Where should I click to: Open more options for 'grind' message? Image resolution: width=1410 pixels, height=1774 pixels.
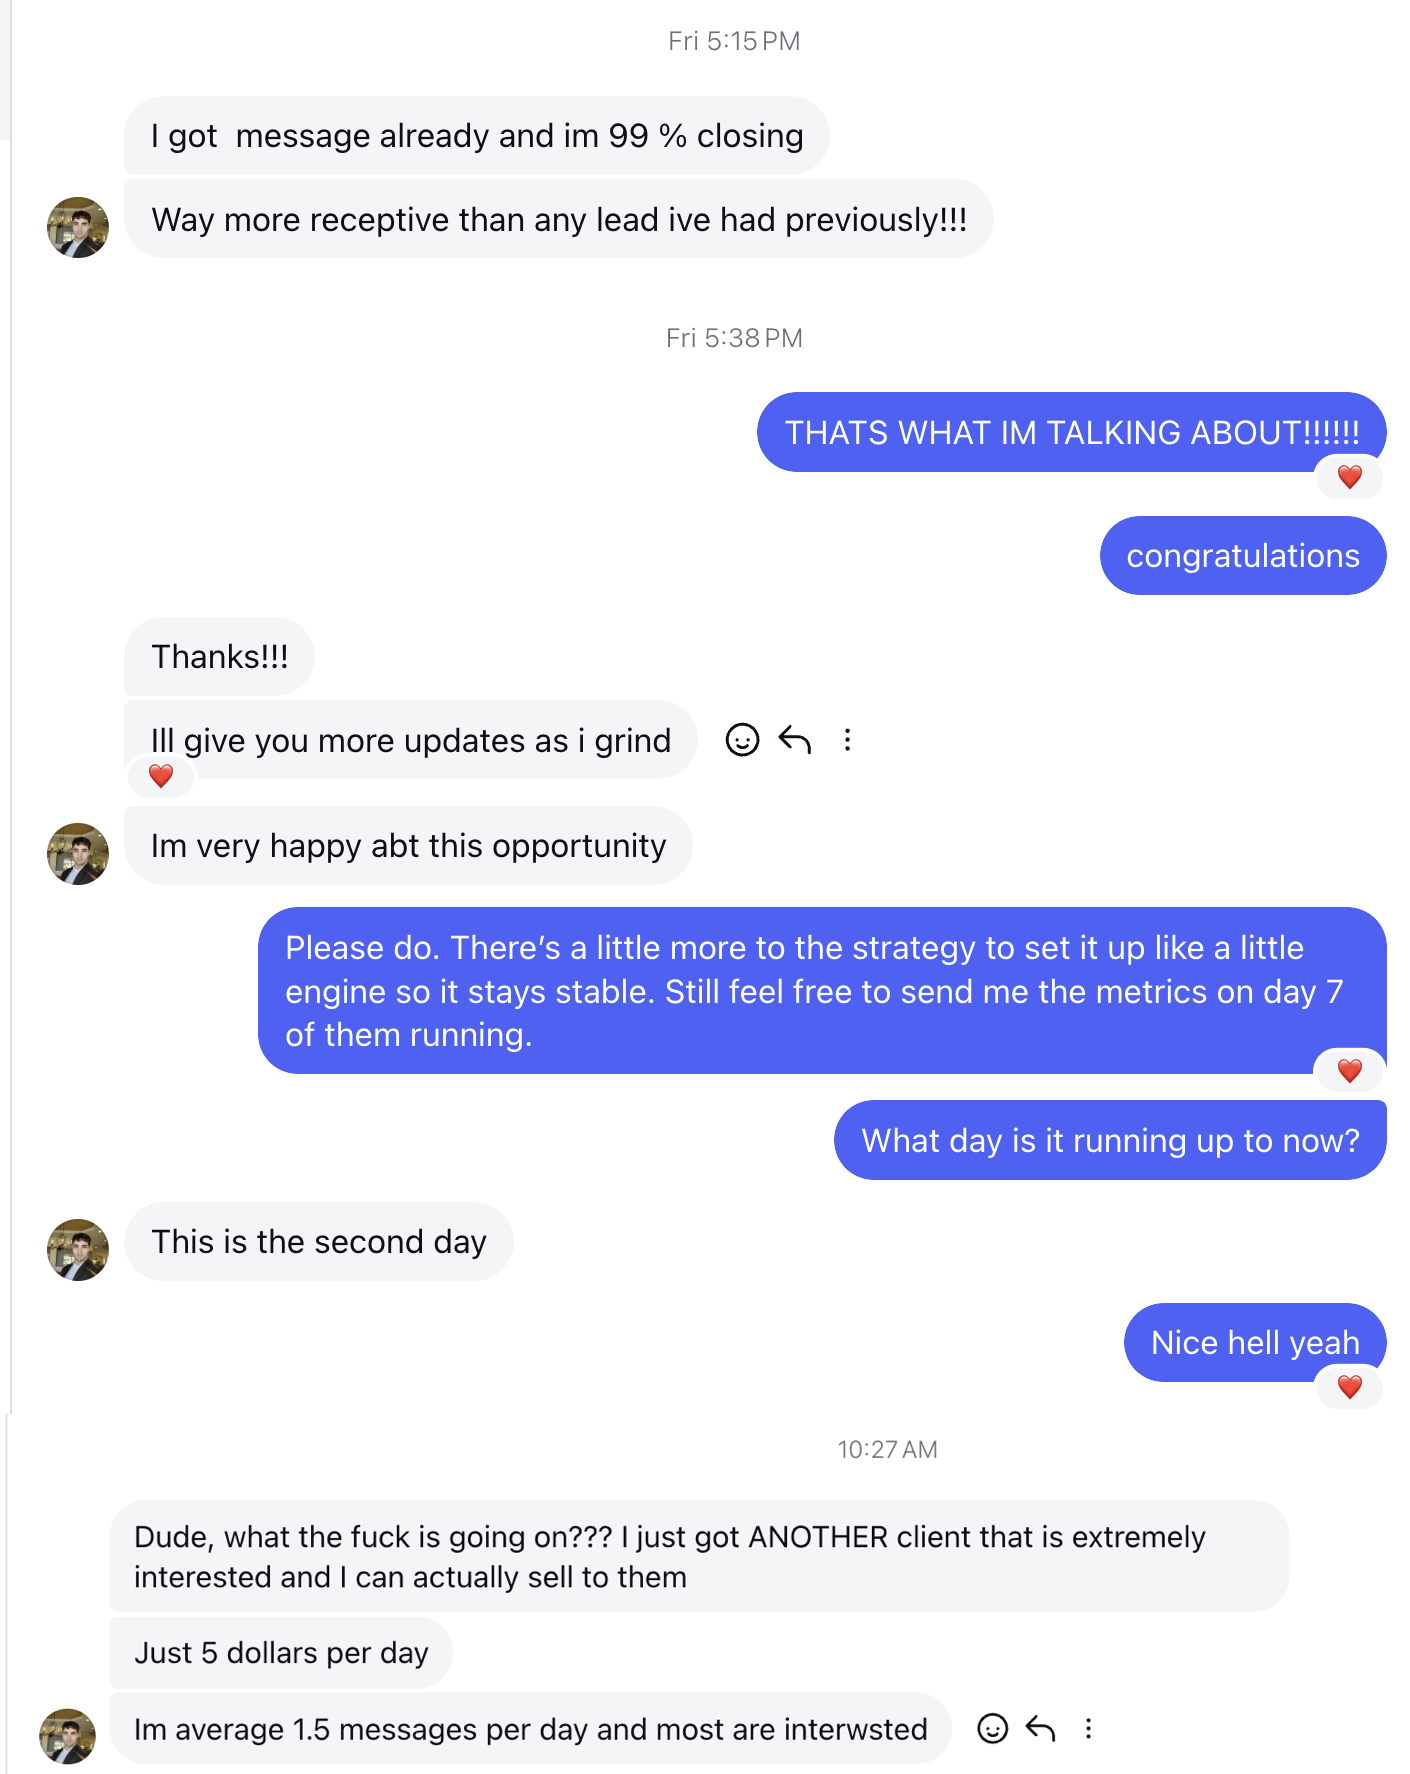click(847, 740)
